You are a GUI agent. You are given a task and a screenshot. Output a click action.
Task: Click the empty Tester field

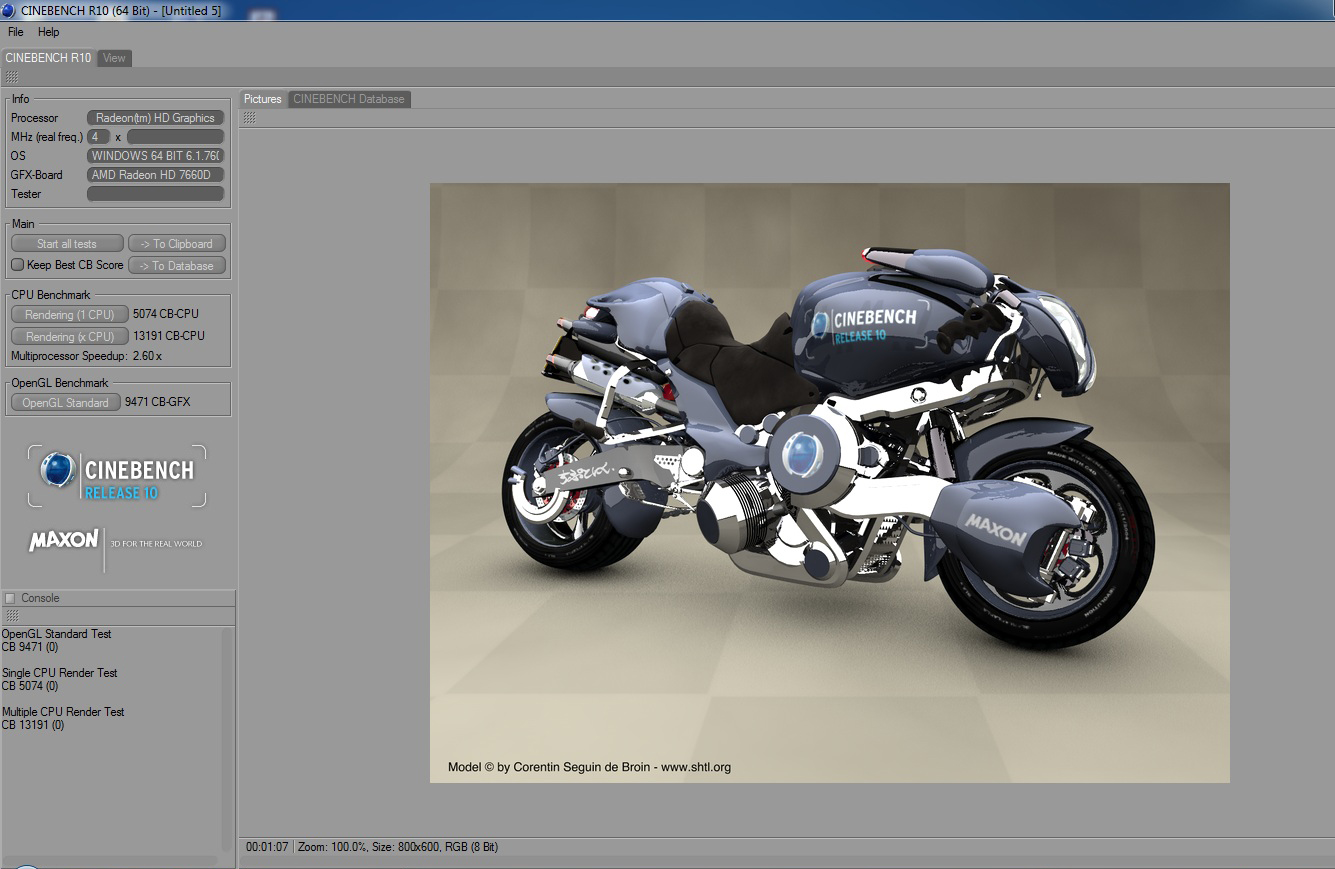[155, 194]
